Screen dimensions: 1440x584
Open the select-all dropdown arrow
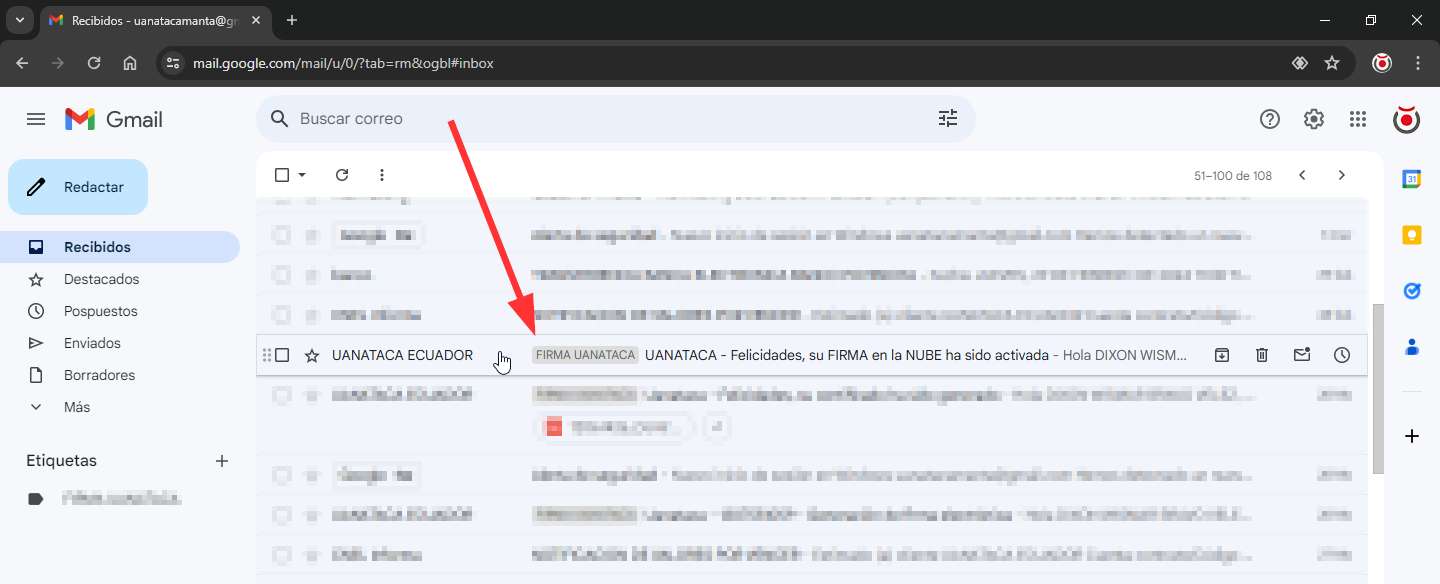coord(302,175)
